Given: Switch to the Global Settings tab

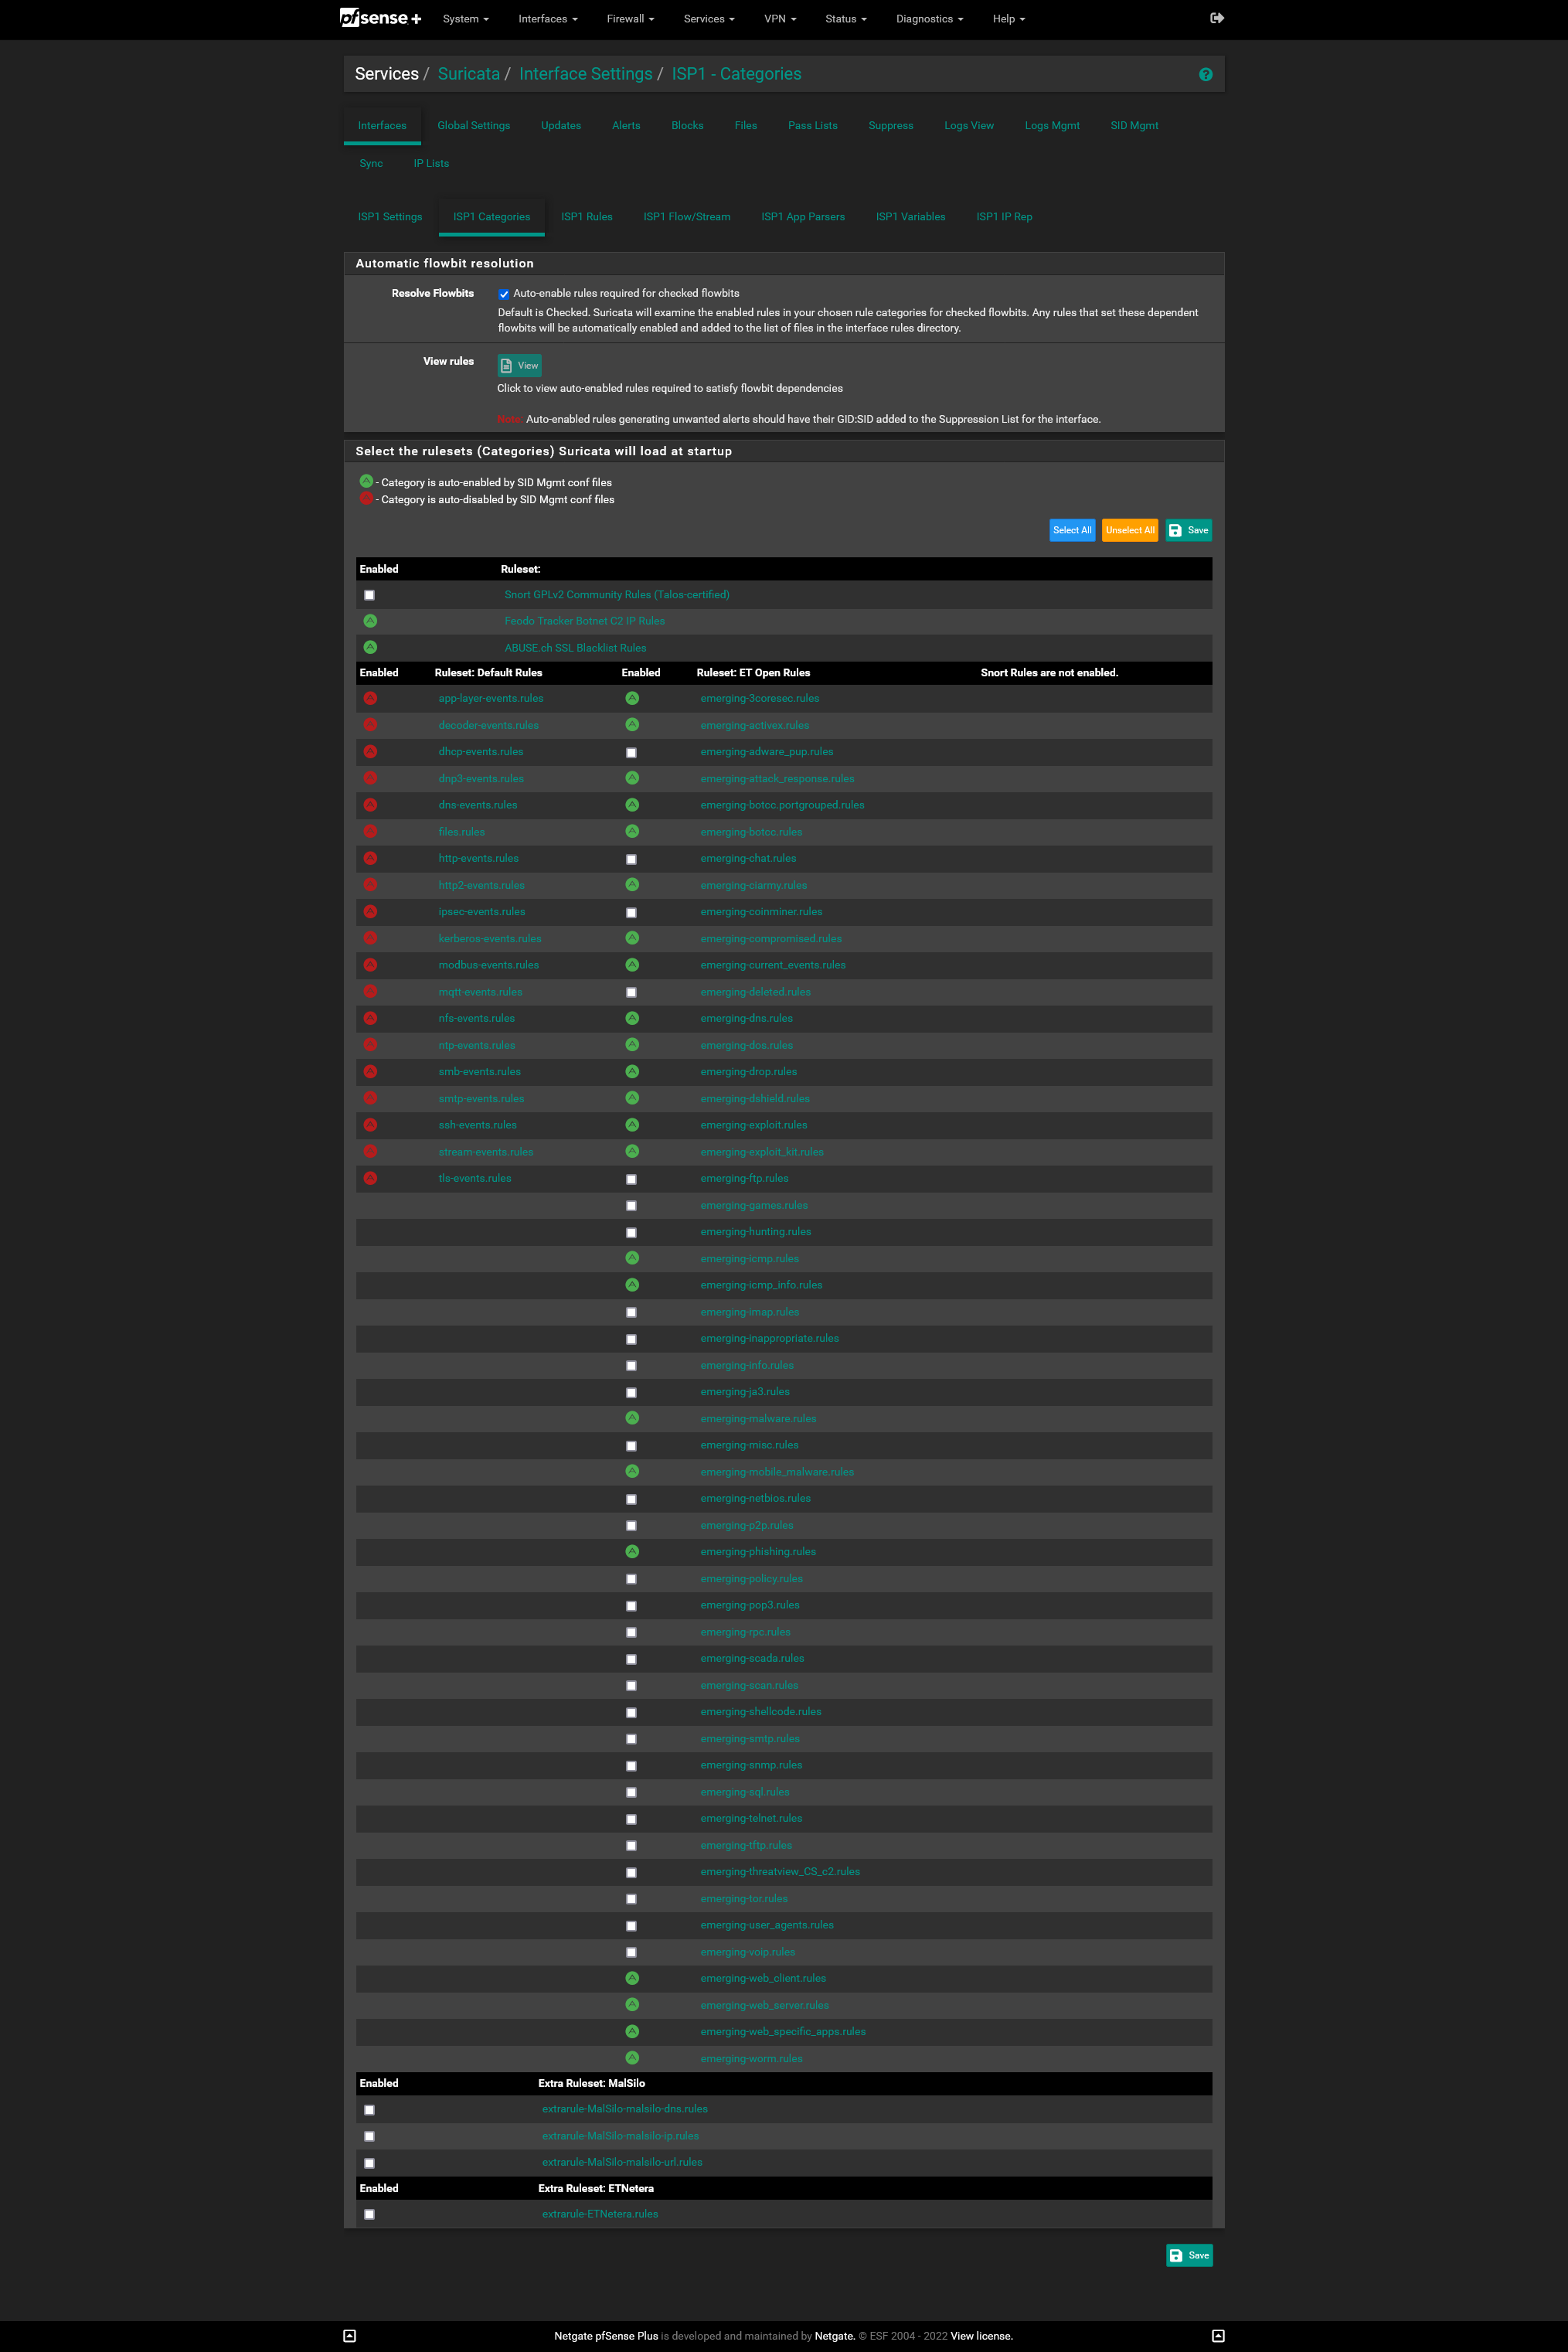Looking at the screenshot, I should coord(474,126).
